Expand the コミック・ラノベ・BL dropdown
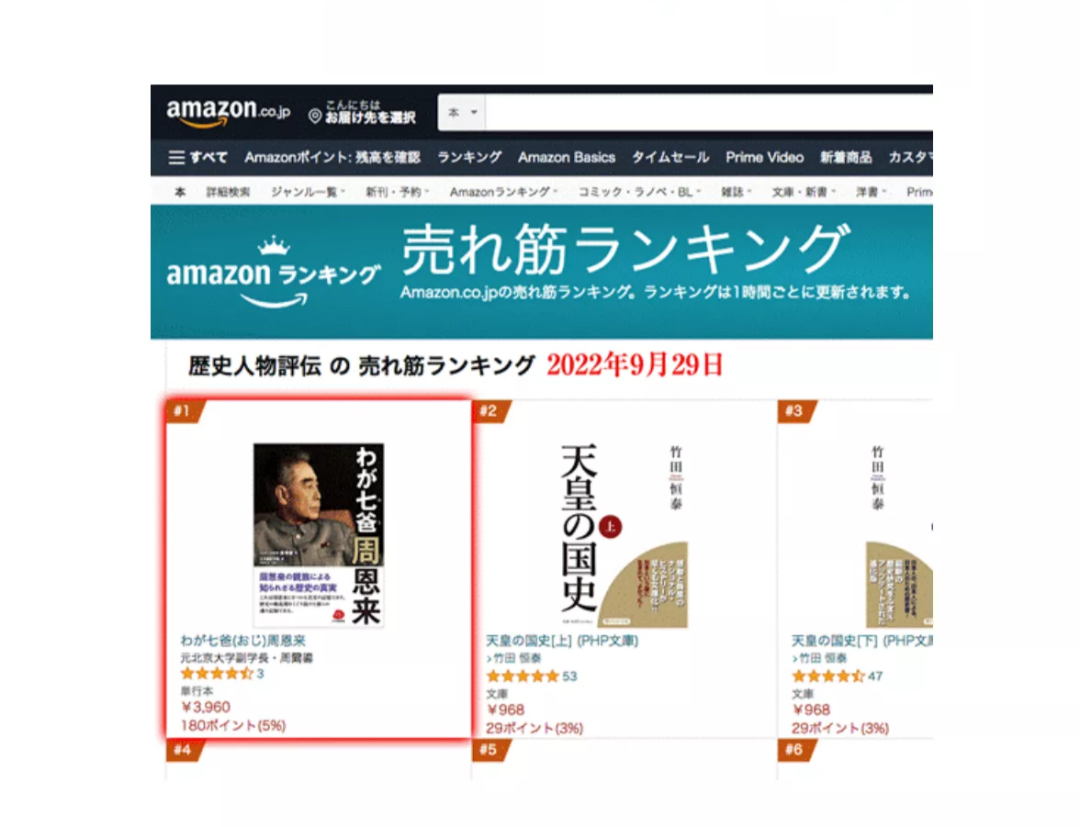Screen dimensions: 1080x827 point(639,192)
